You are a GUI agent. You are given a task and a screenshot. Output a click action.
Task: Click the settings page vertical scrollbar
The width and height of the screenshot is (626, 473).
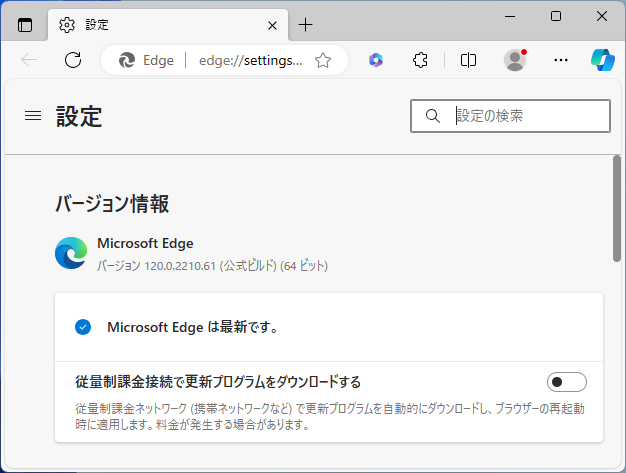617,208
